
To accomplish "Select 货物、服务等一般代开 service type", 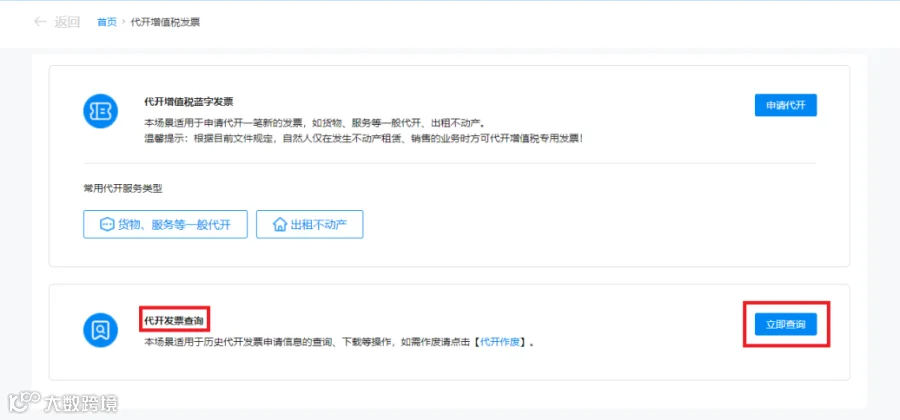I will pyautogui.click(x=165, y=224).
